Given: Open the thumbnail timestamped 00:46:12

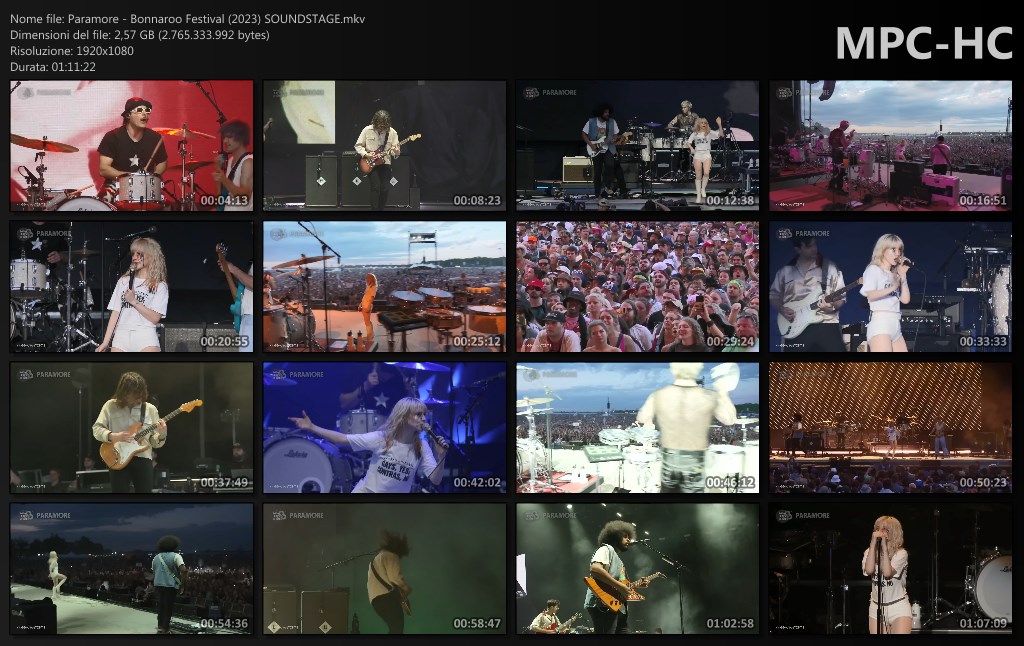Looking at the screenshot, I should (637, 428).
